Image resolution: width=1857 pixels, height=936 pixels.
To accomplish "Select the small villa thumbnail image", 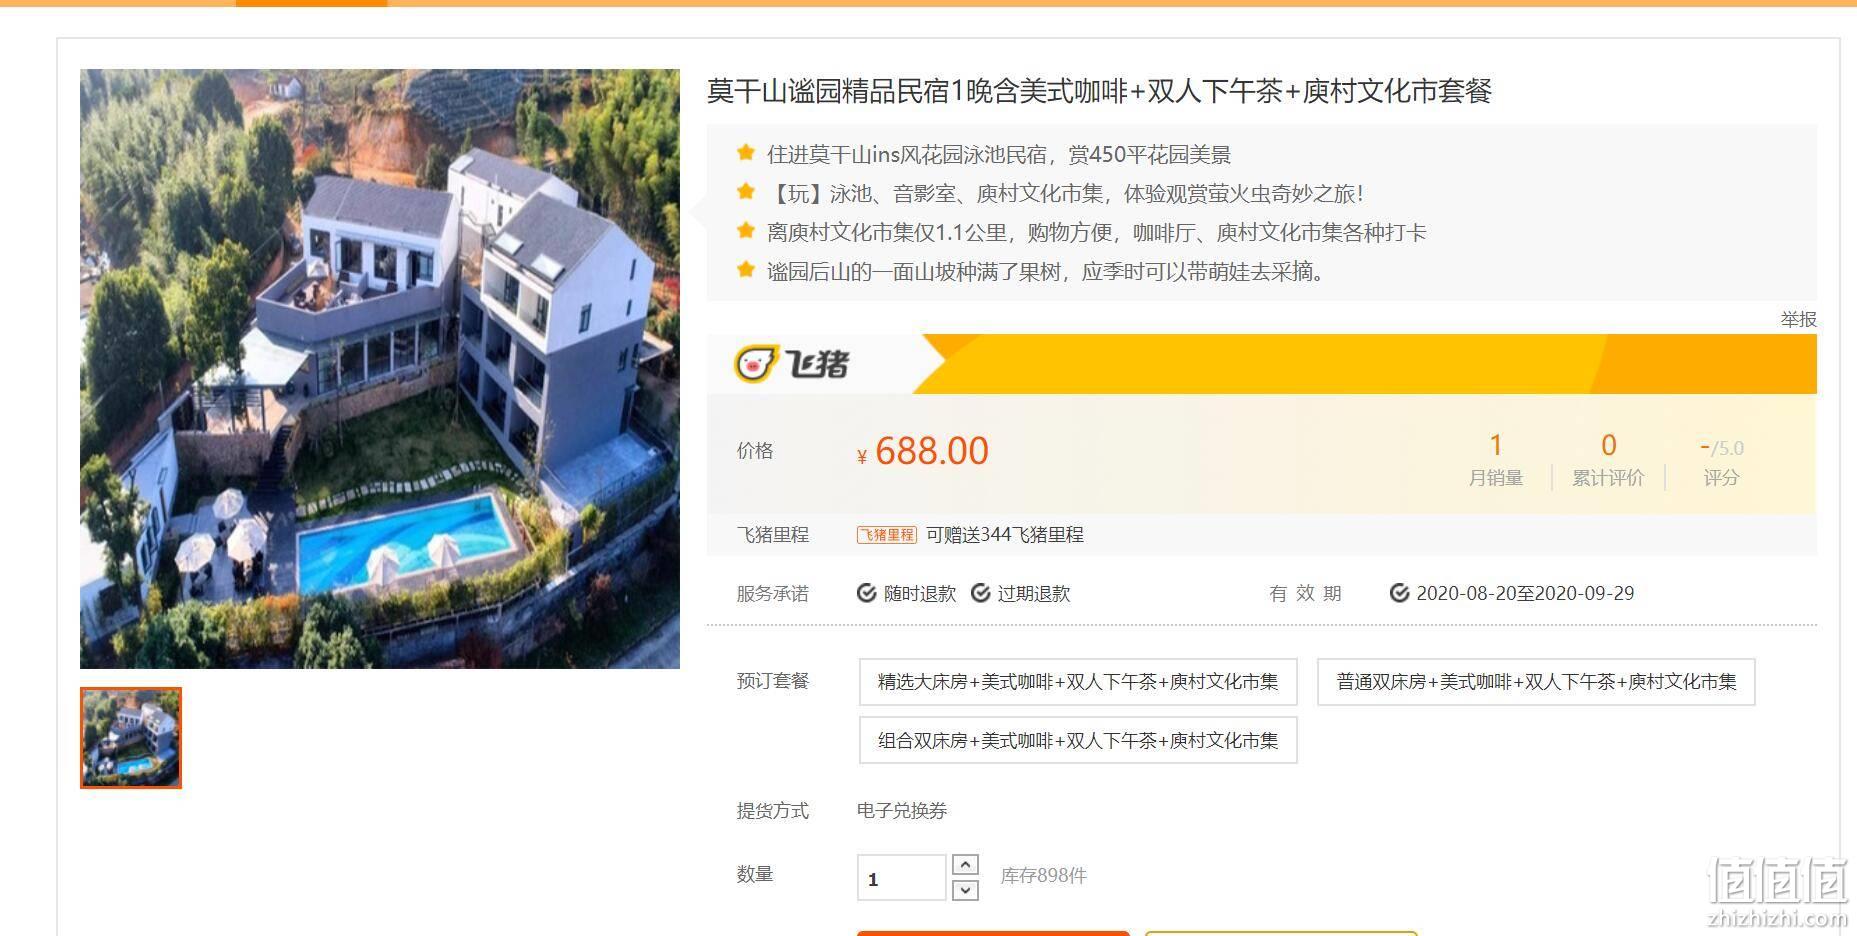I will click(131, 738).
